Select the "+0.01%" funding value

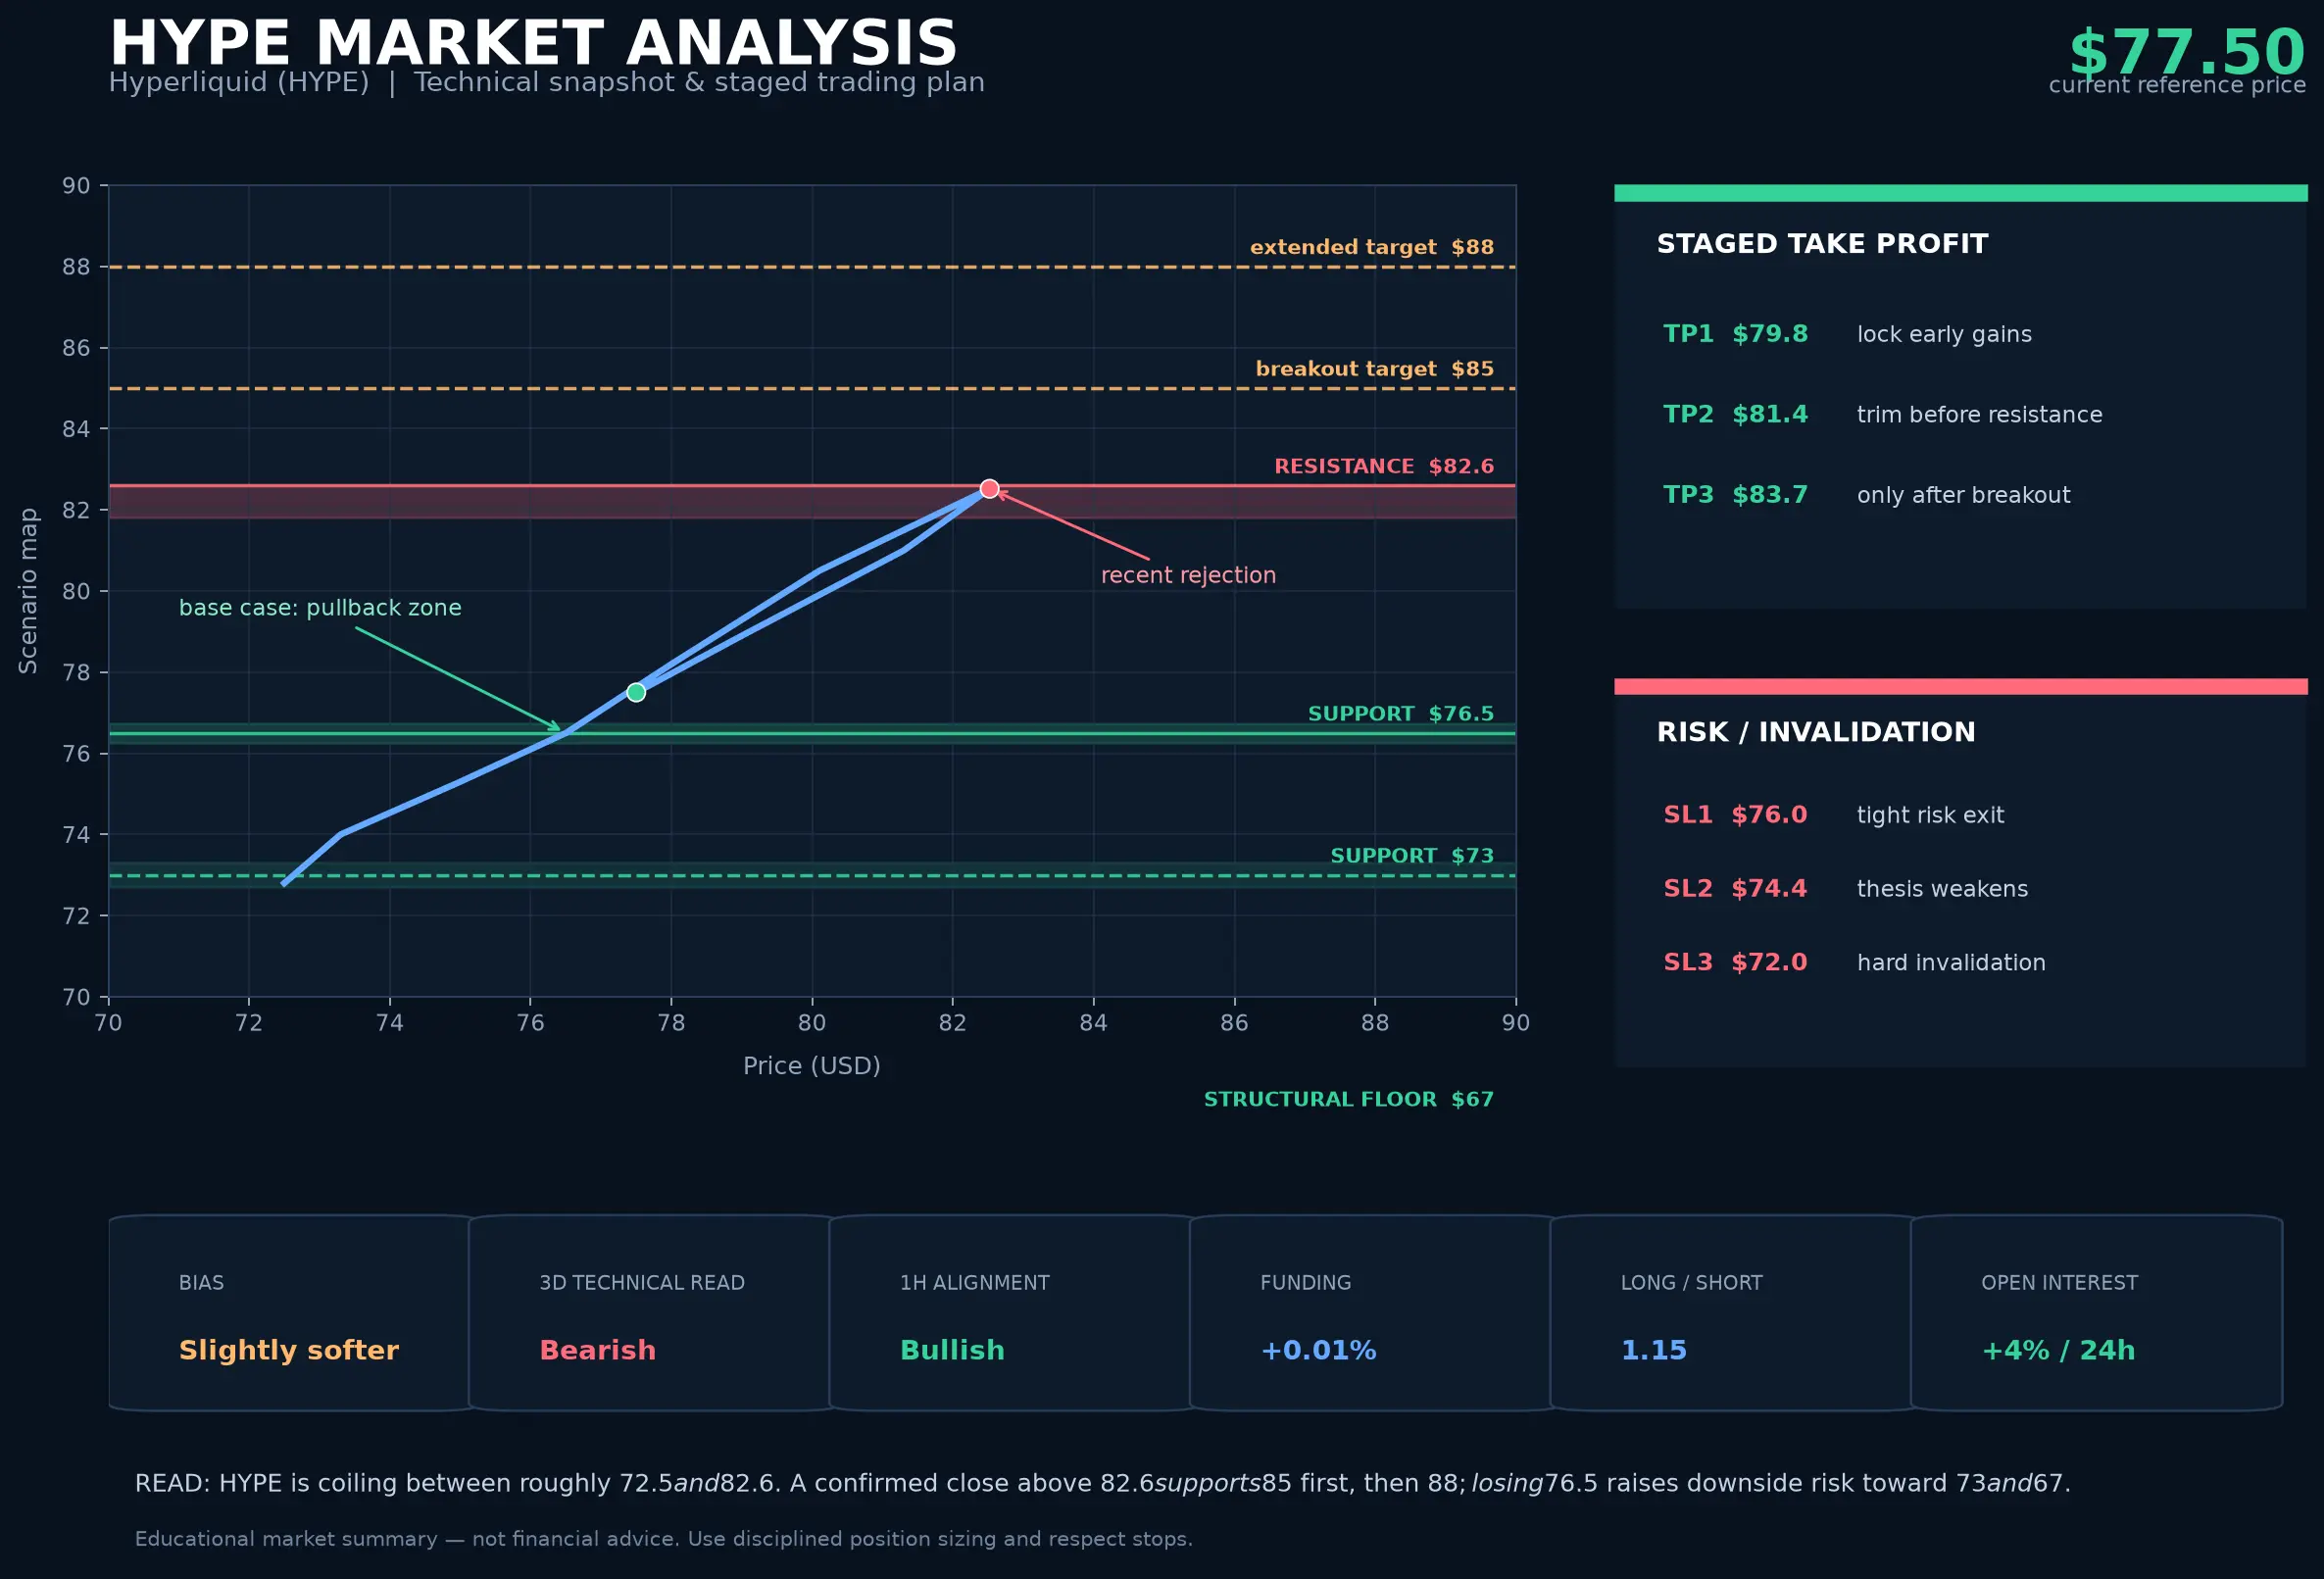(1319, 1351)
